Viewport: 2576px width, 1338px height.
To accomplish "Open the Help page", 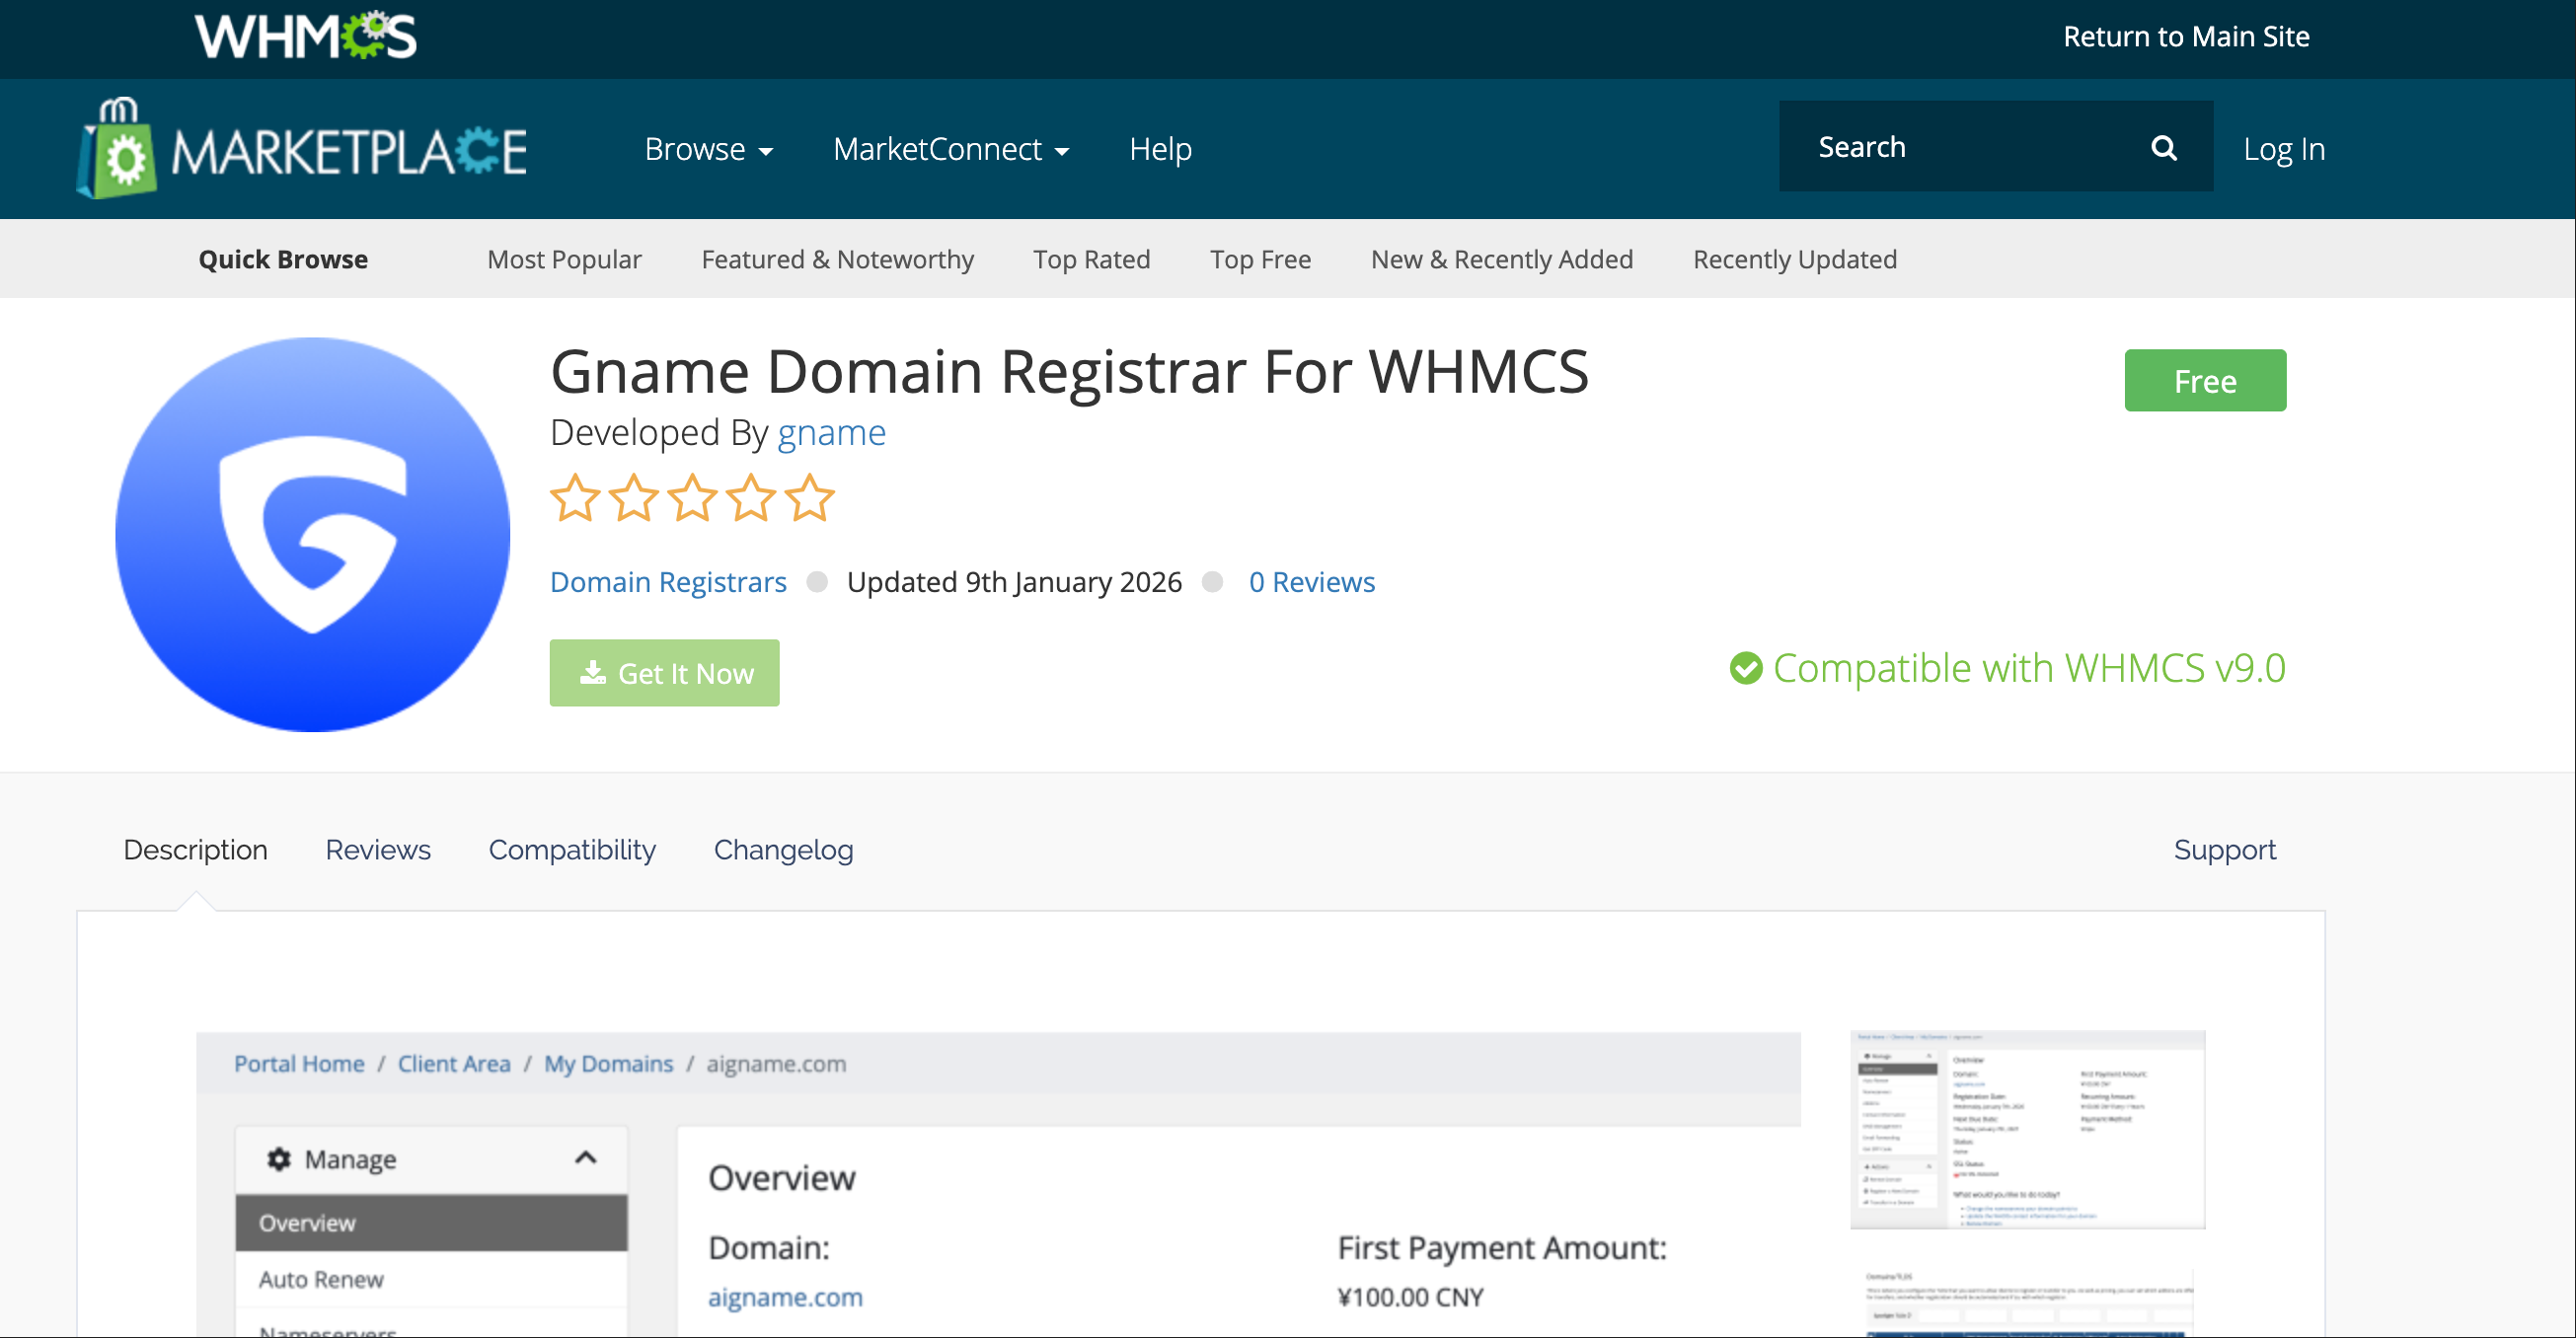I will point(1160,149).
